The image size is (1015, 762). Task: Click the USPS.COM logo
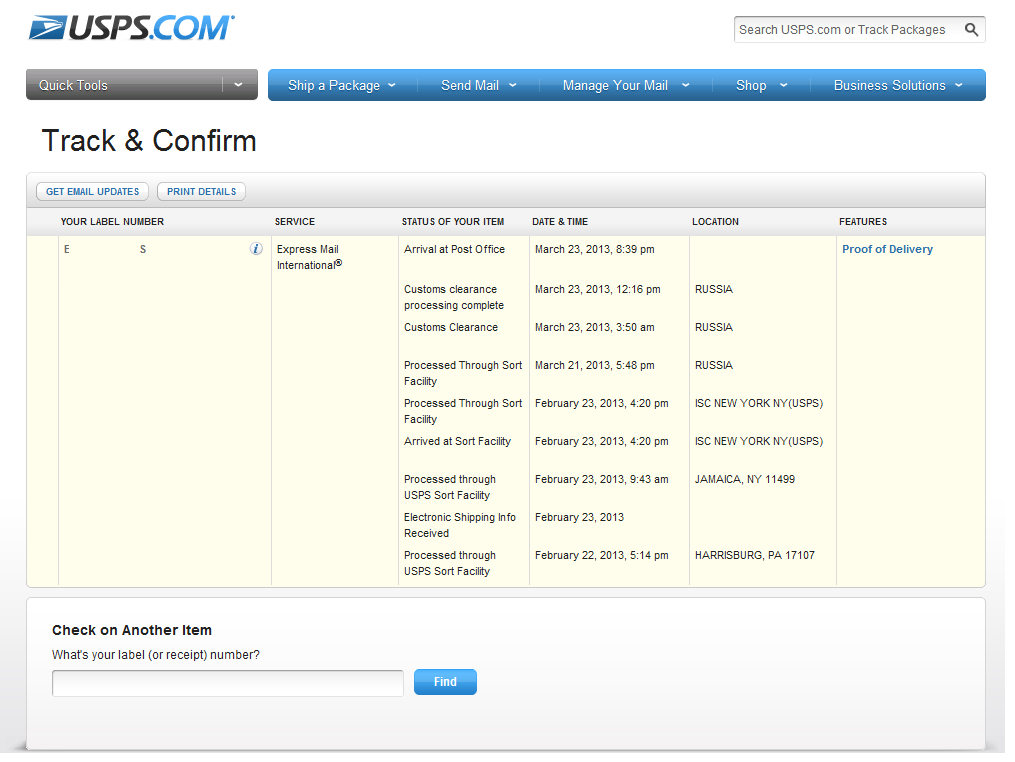(x=131, y=28)
